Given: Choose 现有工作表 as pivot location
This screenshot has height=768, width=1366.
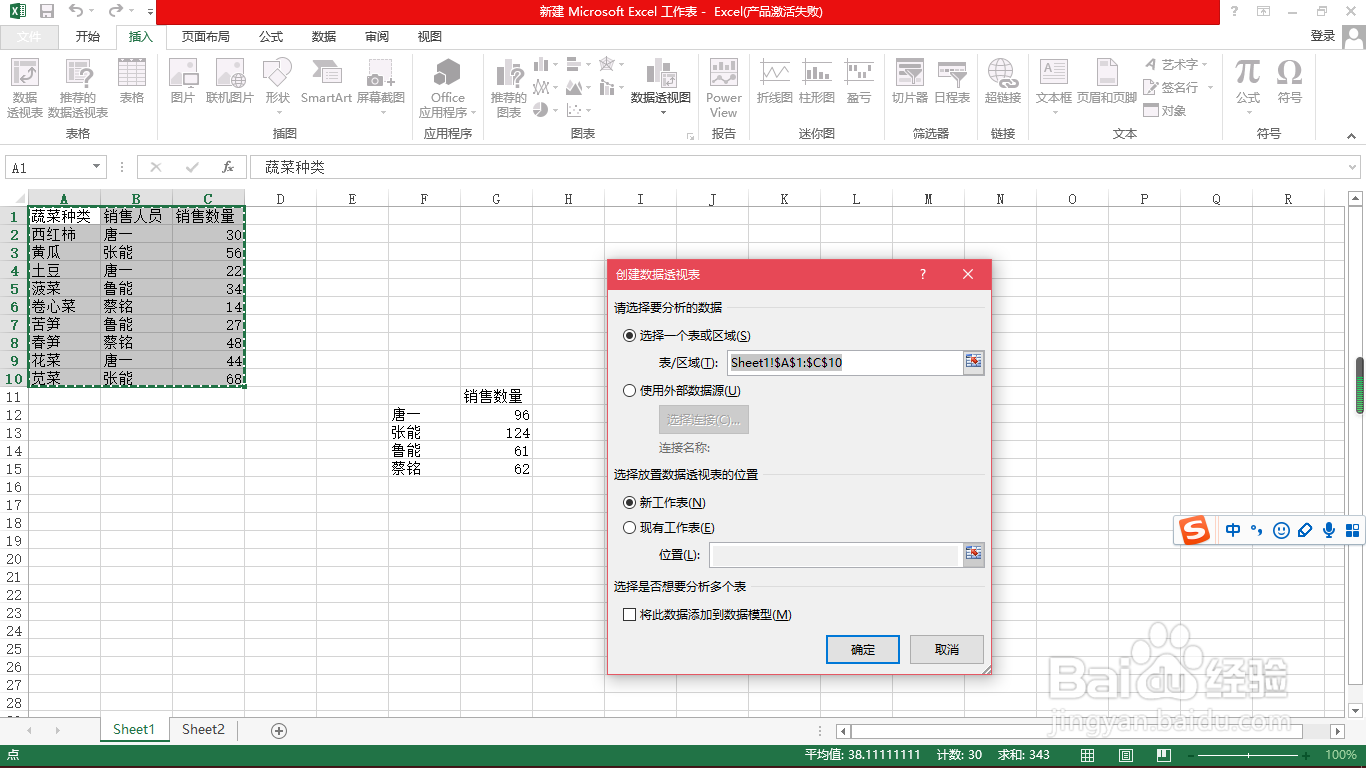Looking at the screenshot, I should pos(630,528).
